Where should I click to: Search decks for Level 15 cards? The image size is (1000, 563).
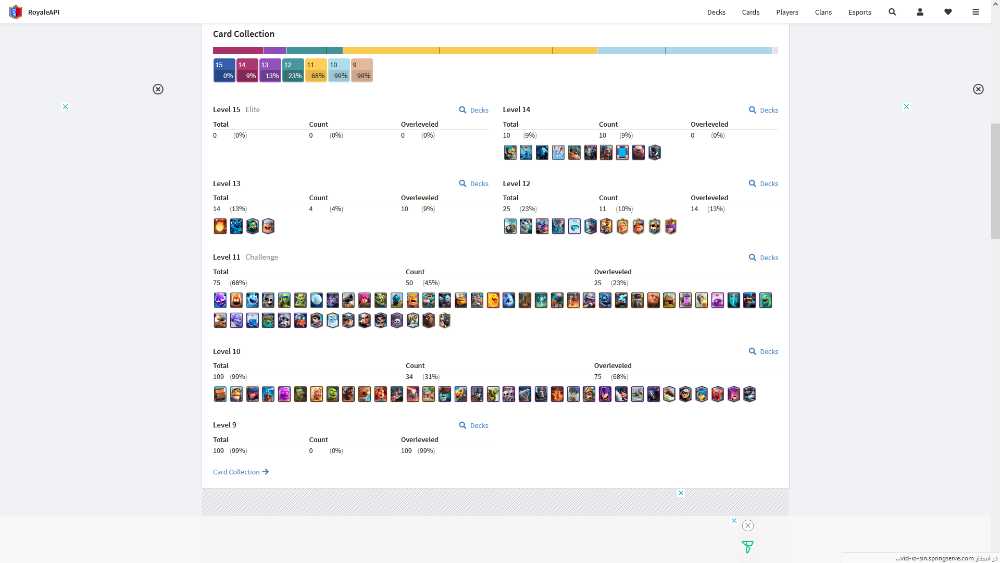(473, 110)
